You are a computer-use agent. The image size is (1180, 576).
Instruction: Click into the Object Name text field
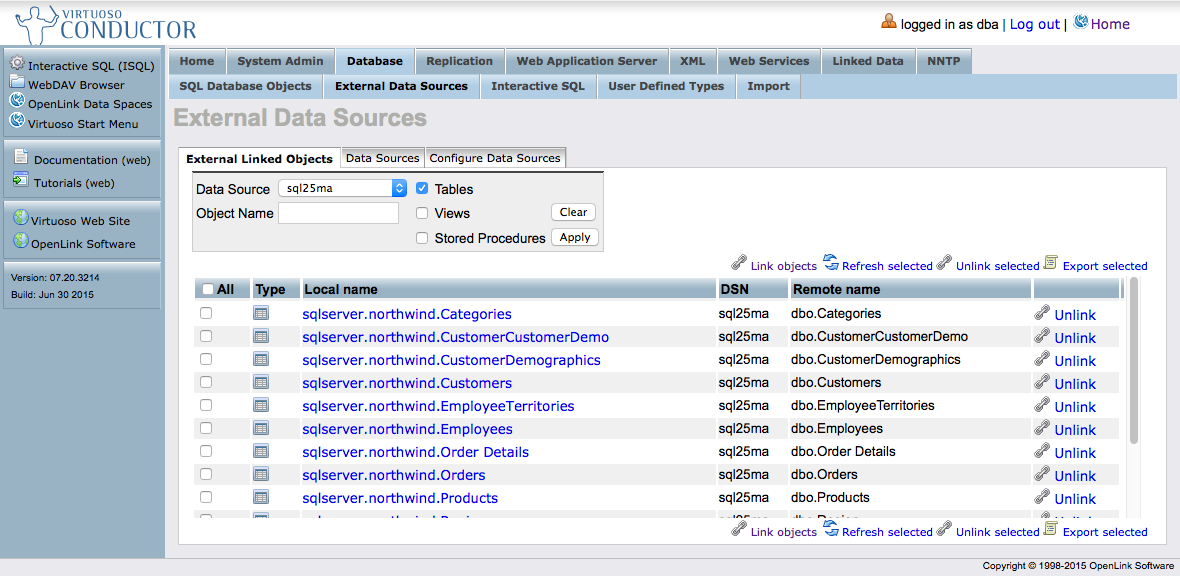[x=338, y=213]
